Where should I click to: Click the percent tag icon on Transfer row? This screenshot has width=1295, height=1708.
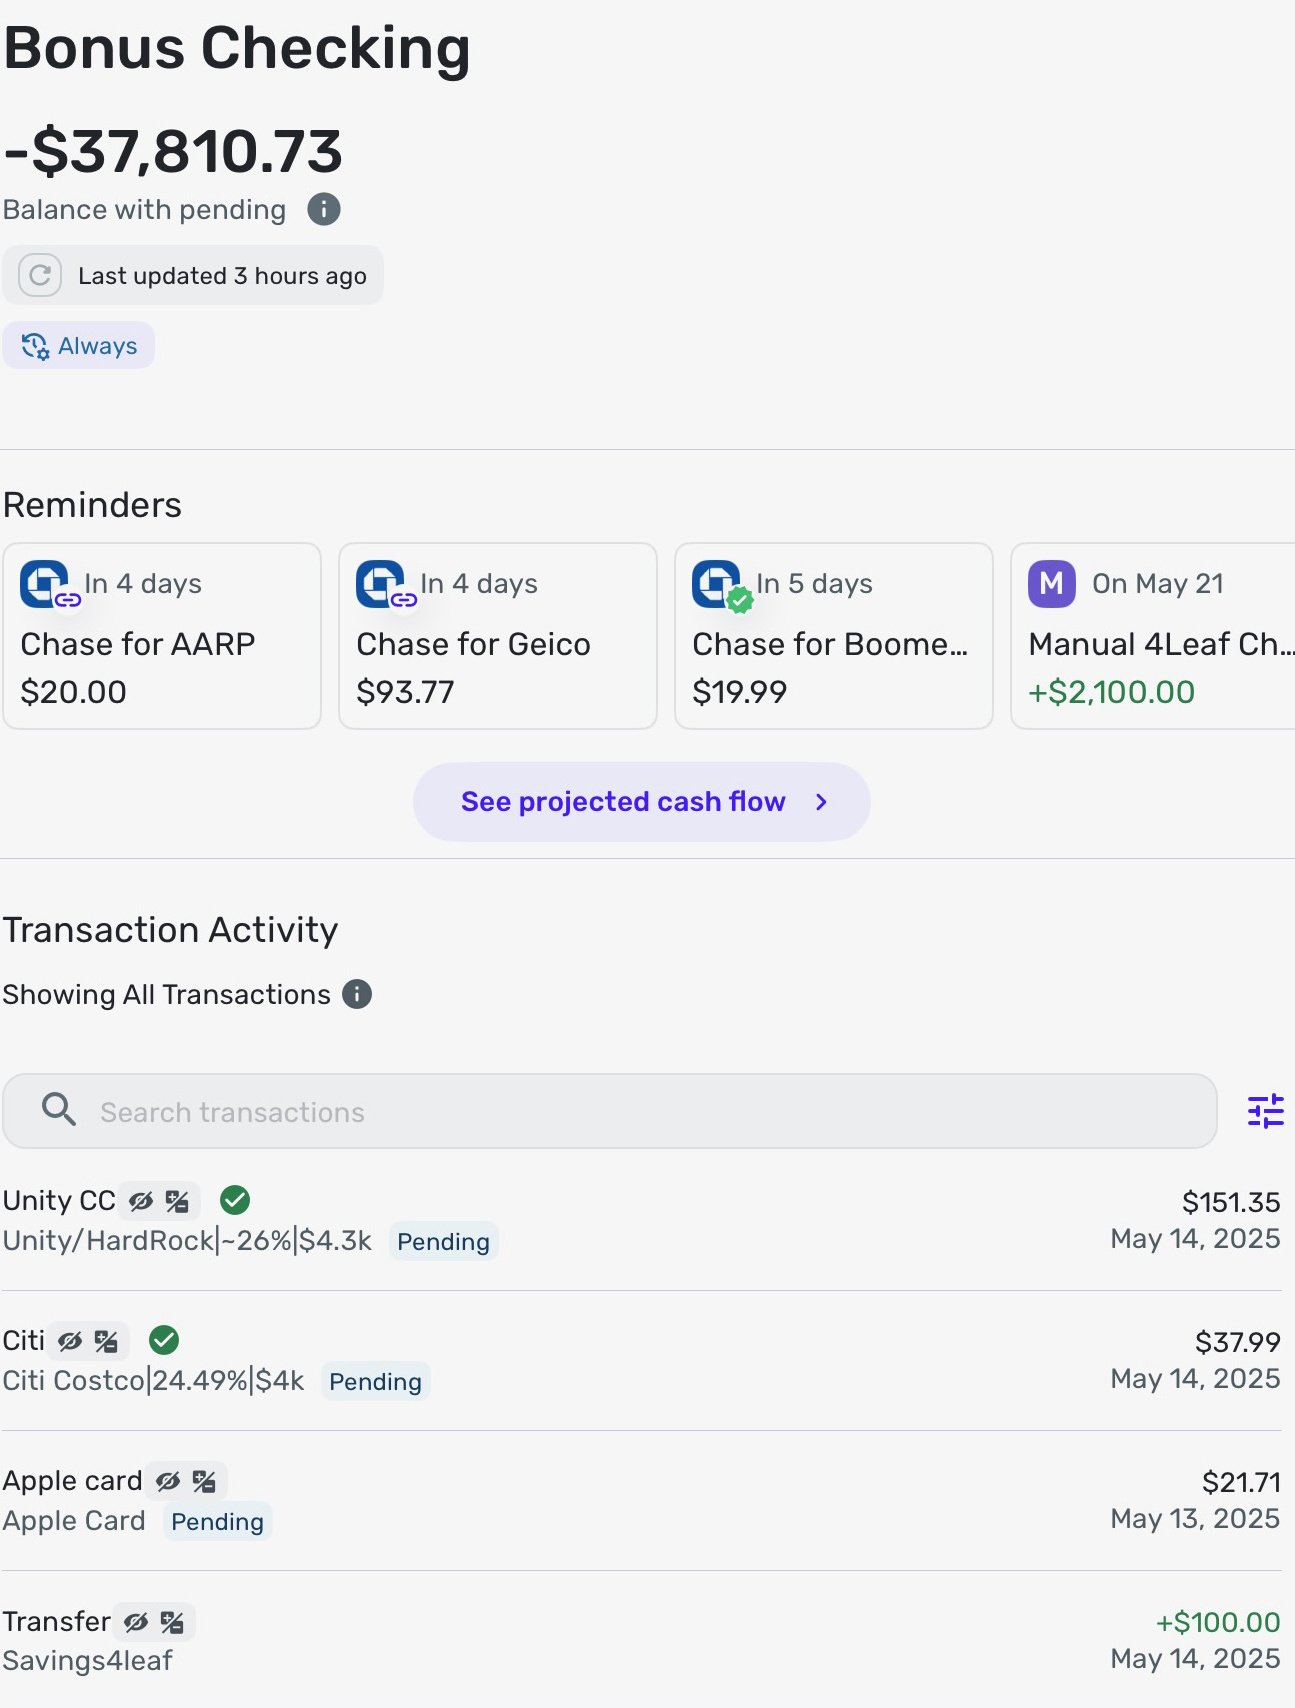tap(172, 1621)
